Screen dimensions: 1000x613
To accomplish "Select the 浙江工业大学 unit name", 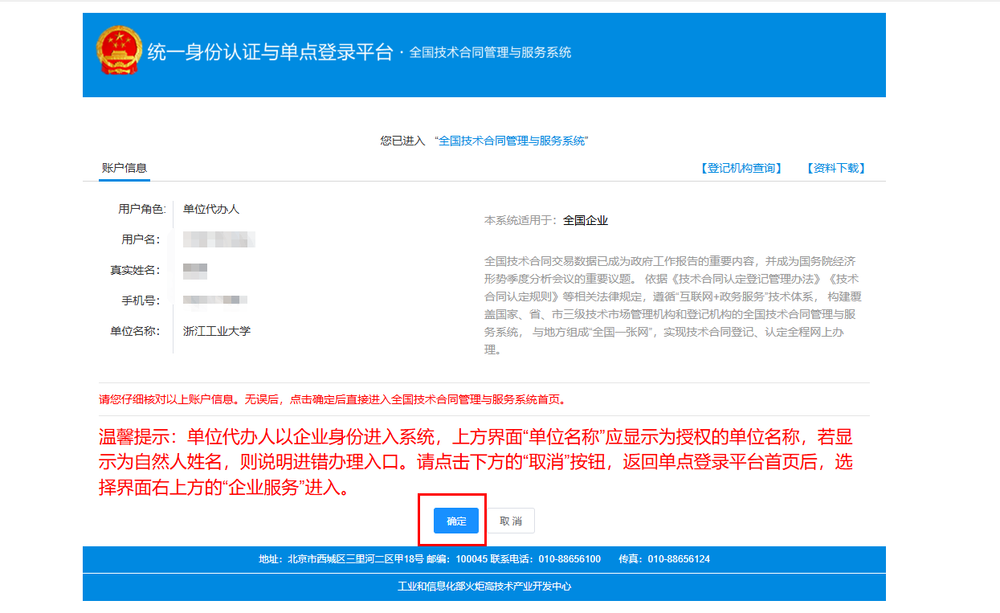I will coord(217,331).
